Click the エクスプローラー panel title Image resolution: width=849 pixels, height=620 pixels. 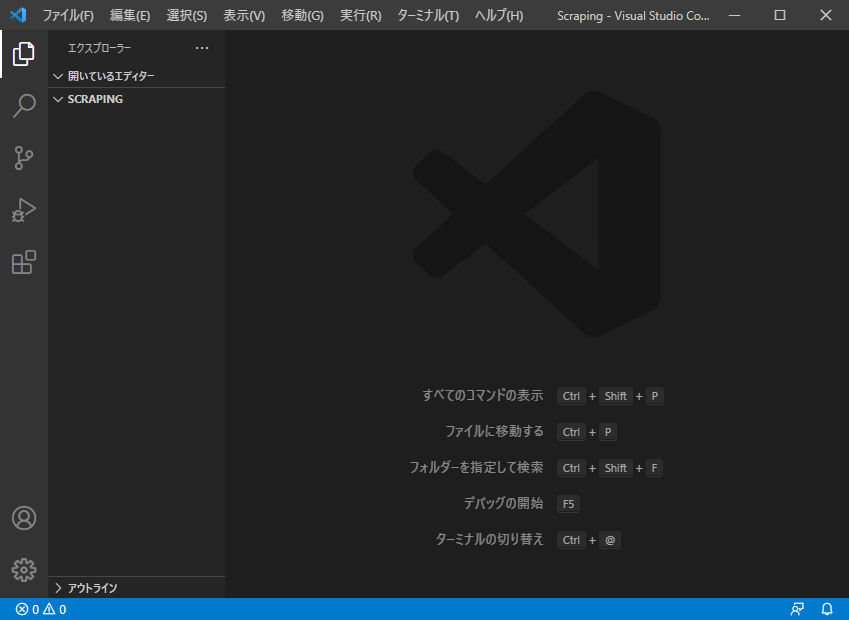(100, 48)
